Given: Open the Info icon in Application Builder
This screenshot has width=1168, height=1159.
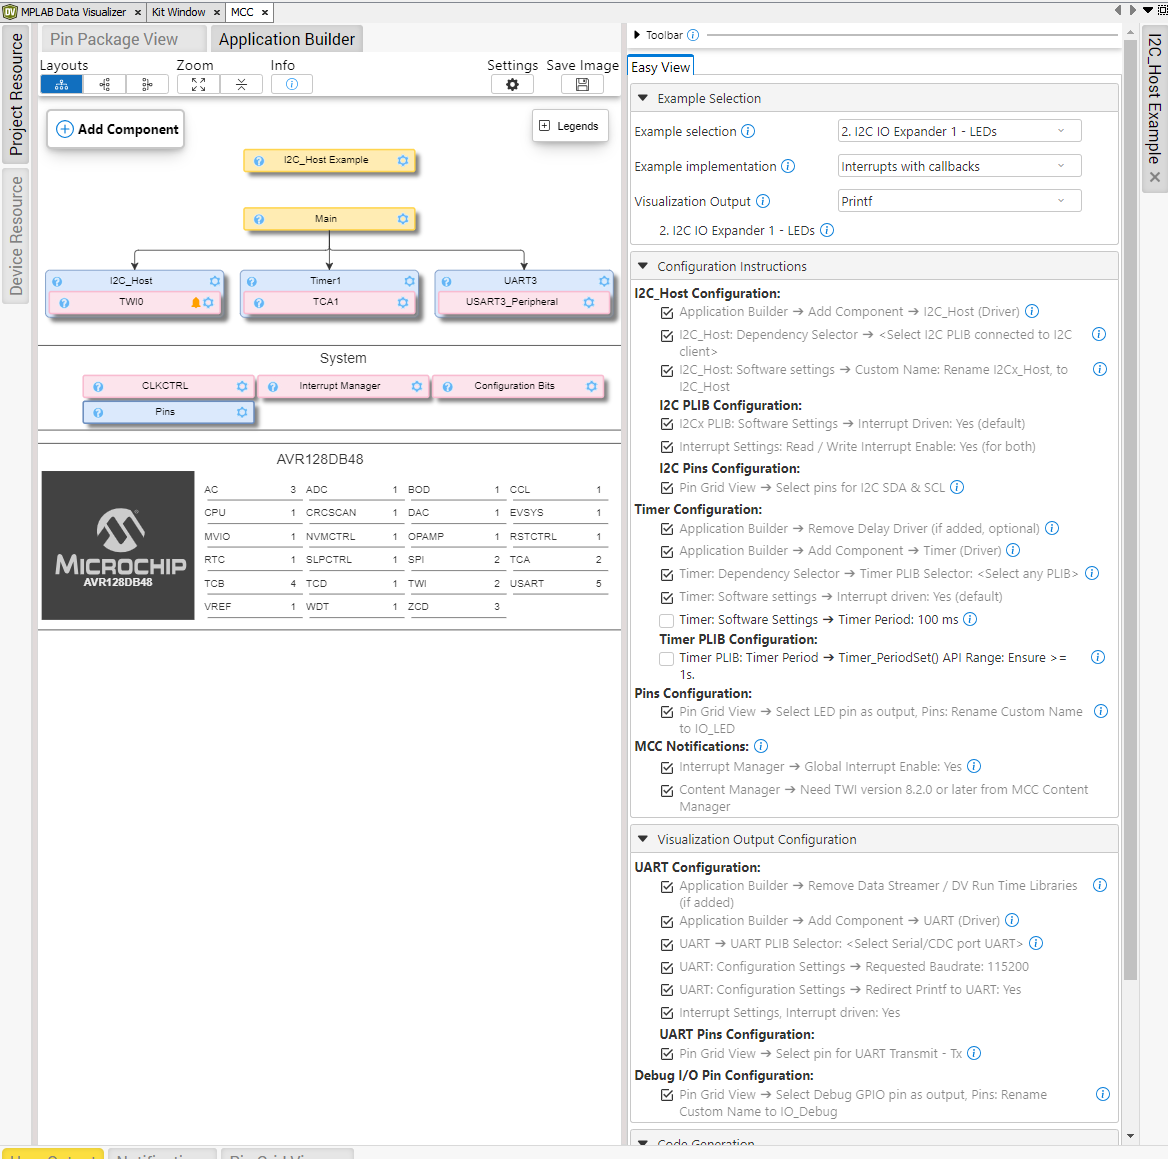Looking at the screenshot, I should (x=292, y=85).
